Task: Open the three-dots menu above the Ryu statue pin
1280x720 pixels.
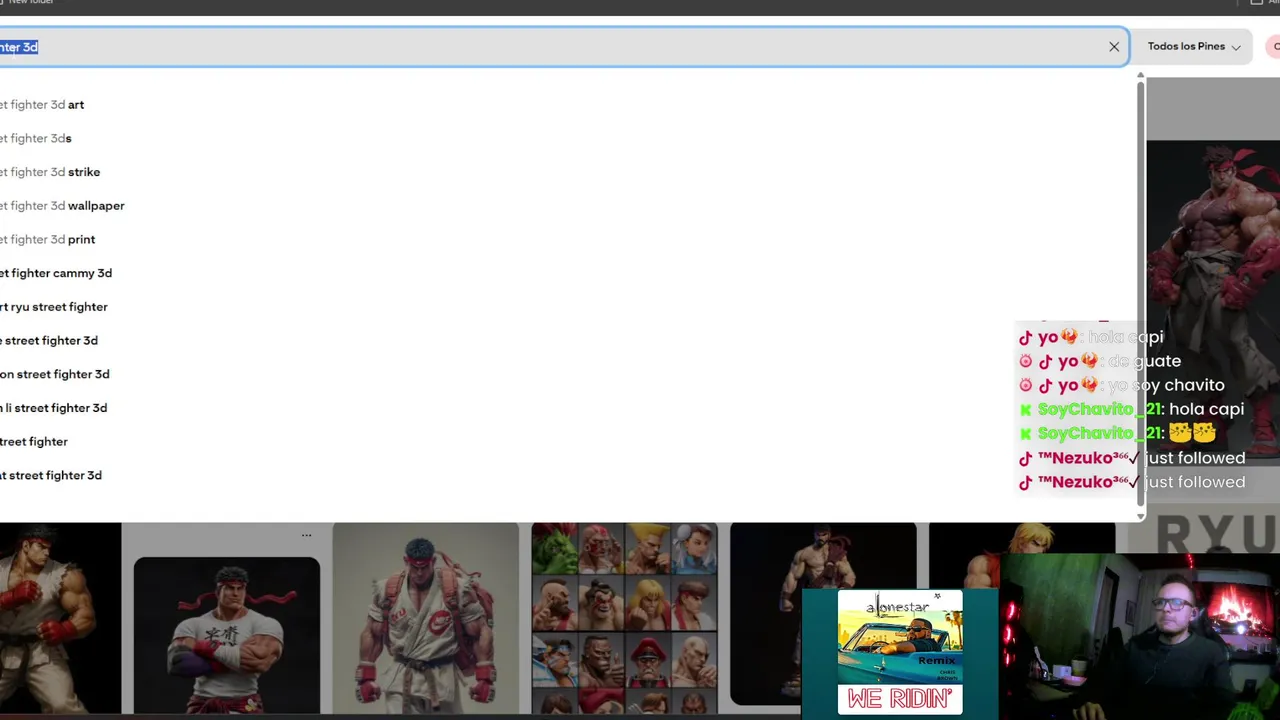Action: pos(306,535)
